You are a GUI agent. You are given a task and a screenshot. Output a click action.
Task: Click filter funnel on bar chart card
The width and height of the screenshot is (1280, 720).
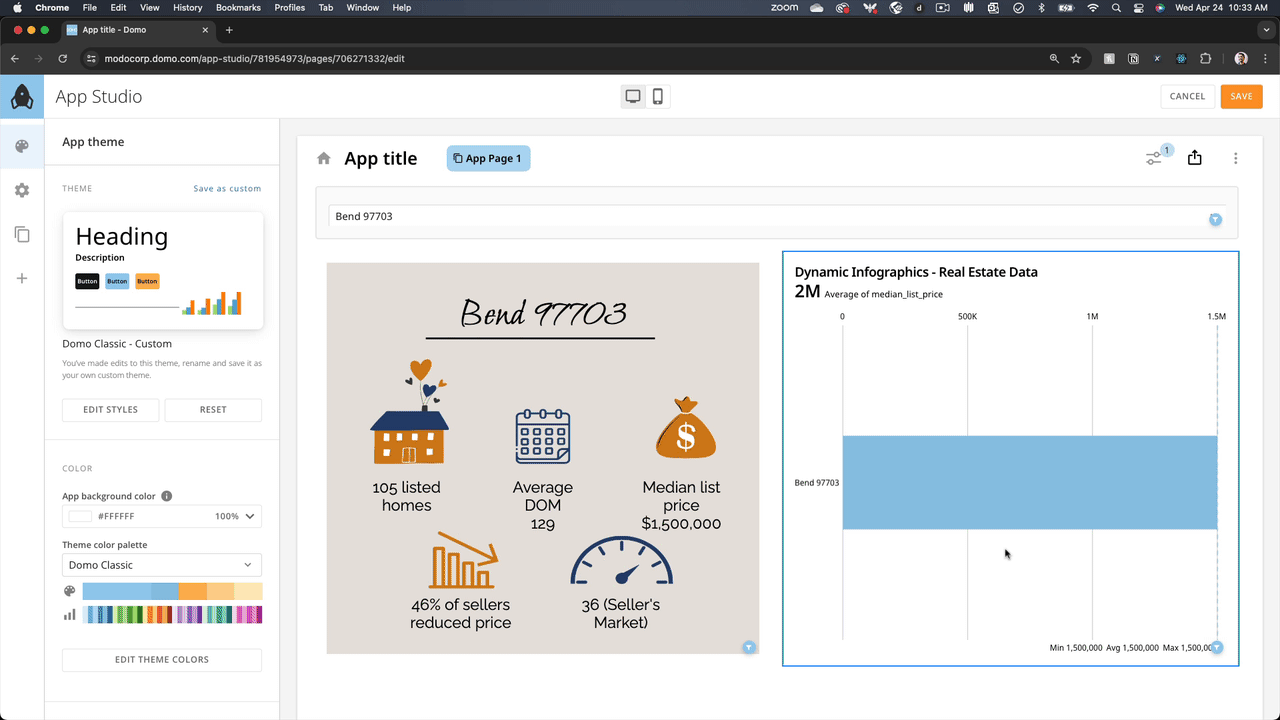click(x=1217, y=647)
